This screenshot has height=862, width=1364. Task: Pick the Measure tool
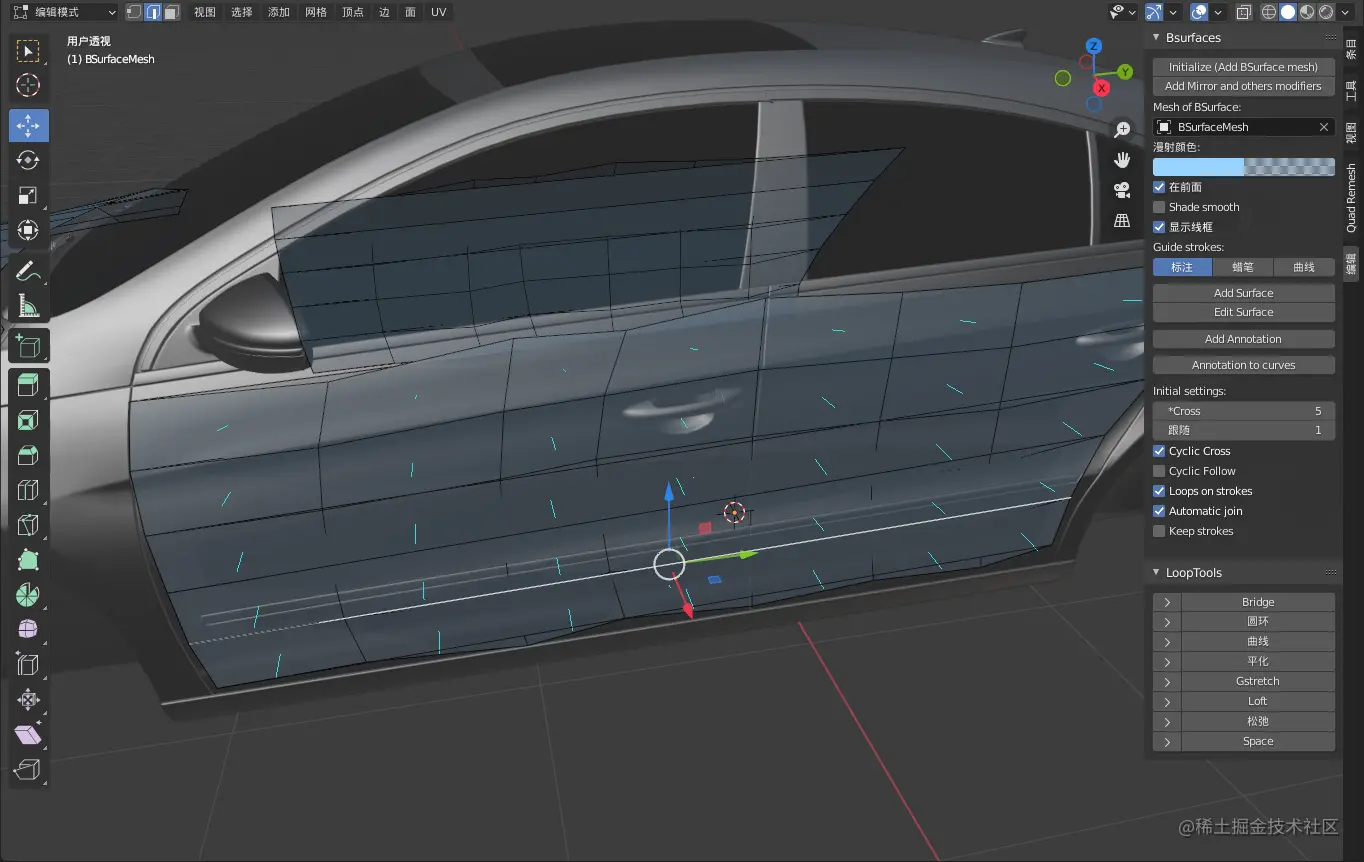click(x=28, y=305)
